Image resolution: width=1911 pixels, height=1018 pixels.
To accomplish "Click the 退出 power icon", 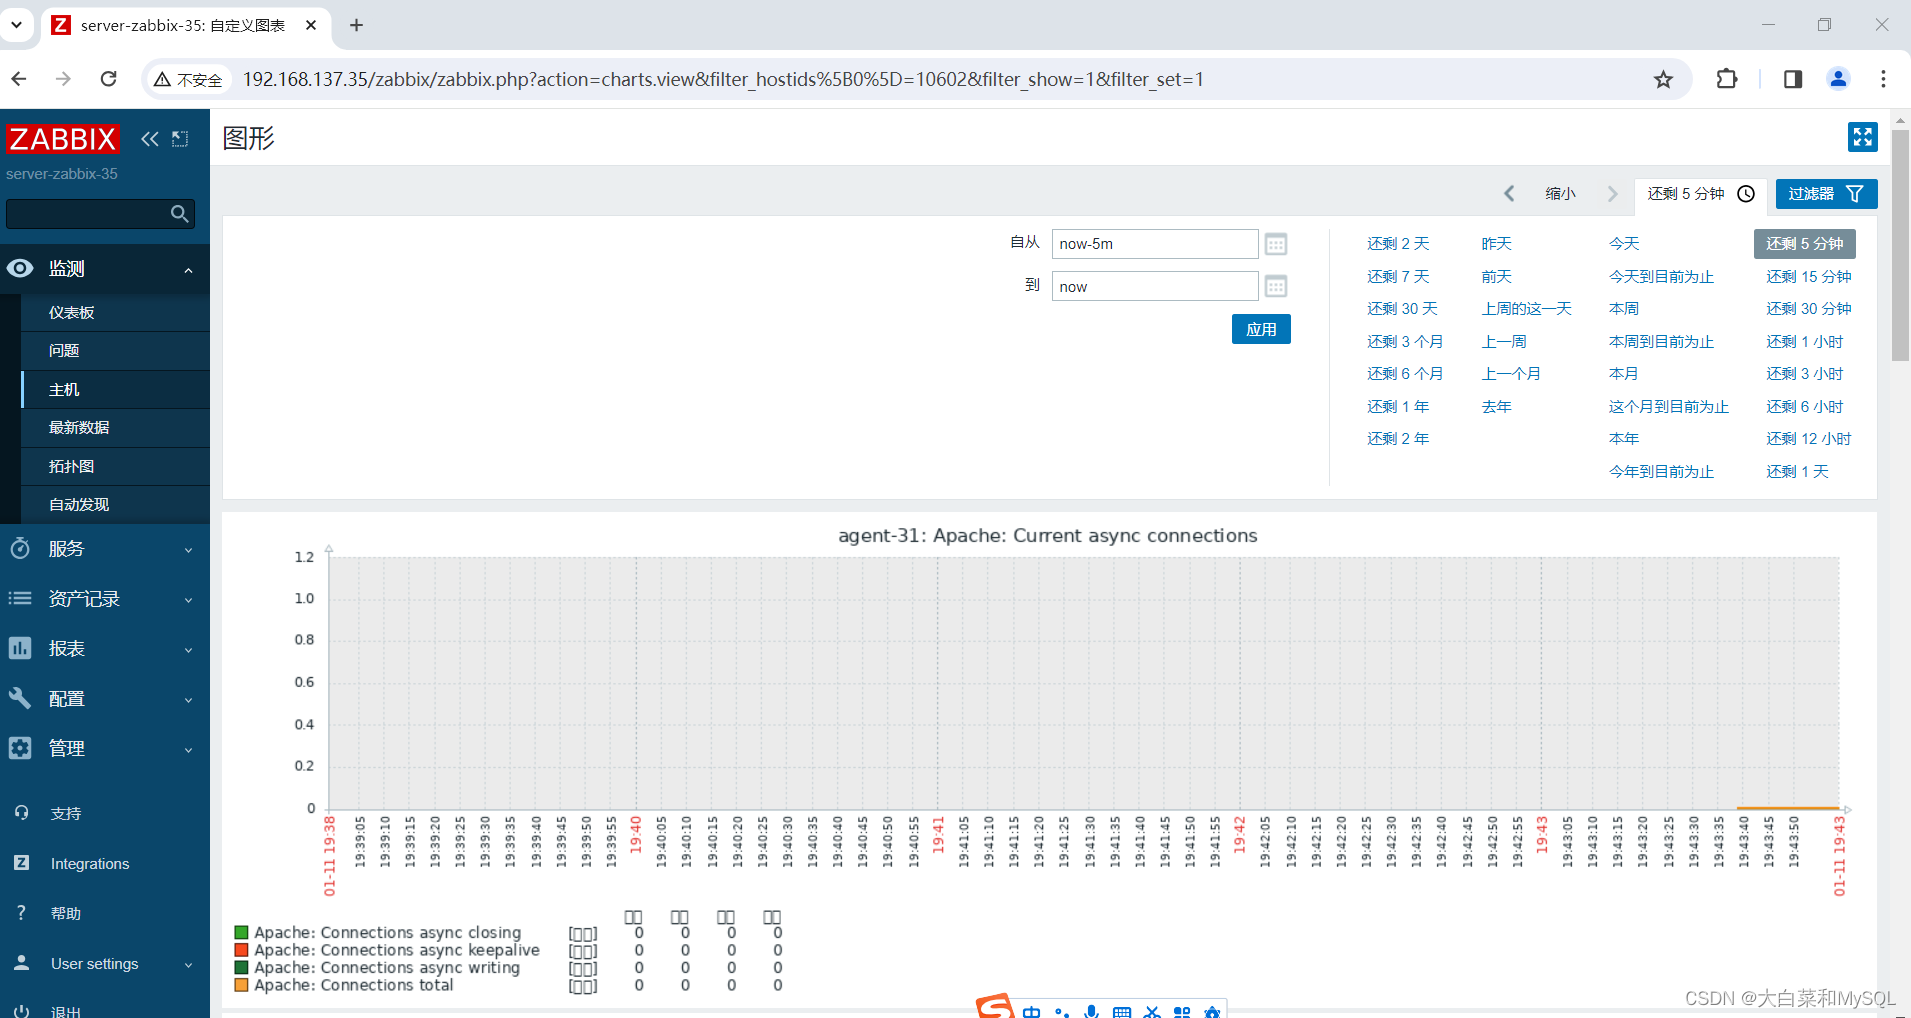I will (x=21, y=1011).
